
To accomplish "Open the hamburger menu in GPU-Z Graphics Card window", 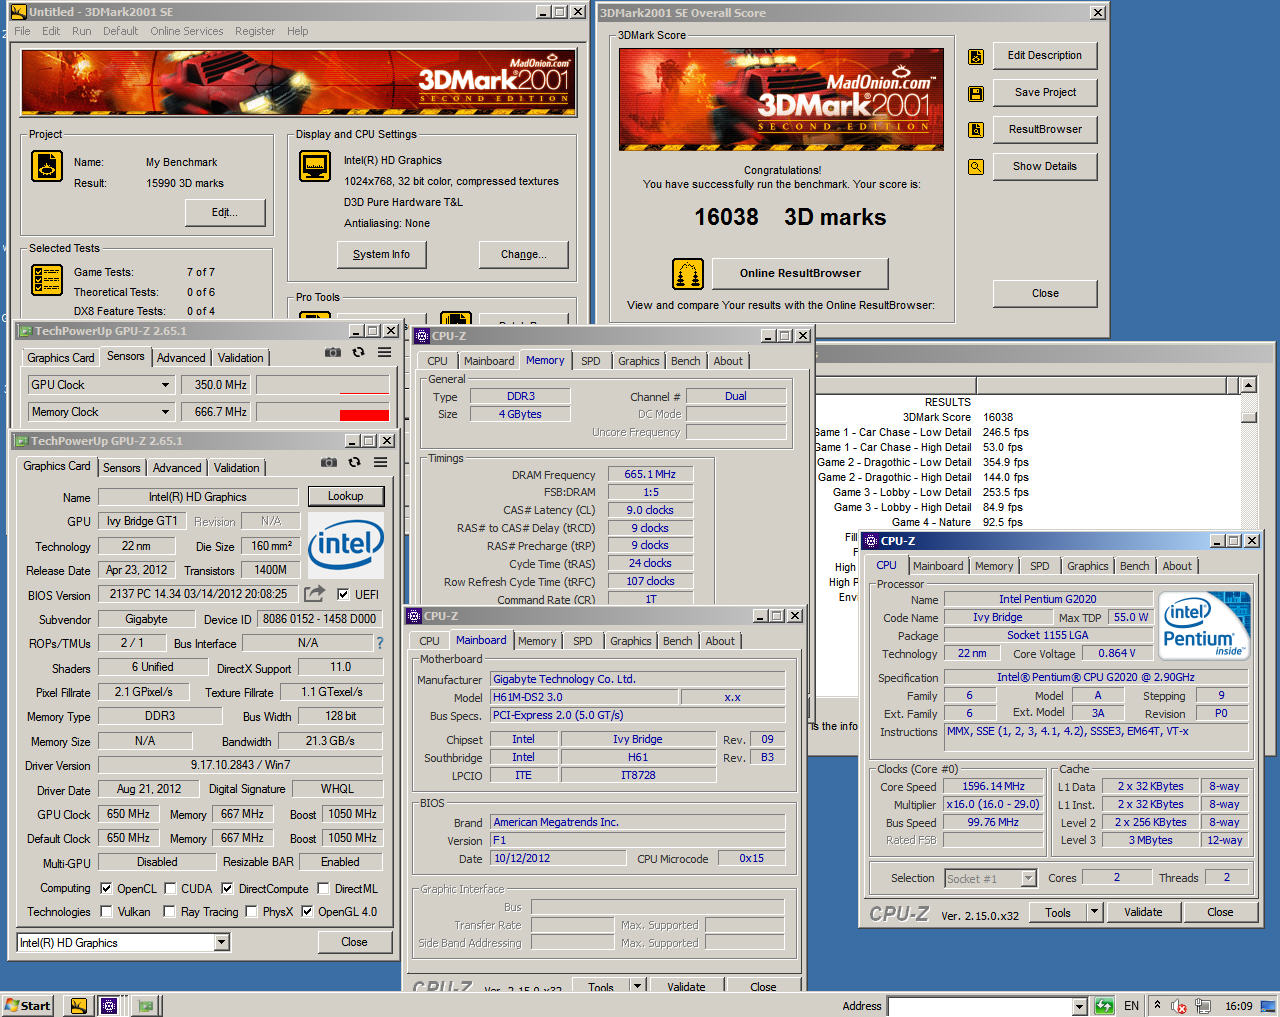I will click(x=381, y=462).
